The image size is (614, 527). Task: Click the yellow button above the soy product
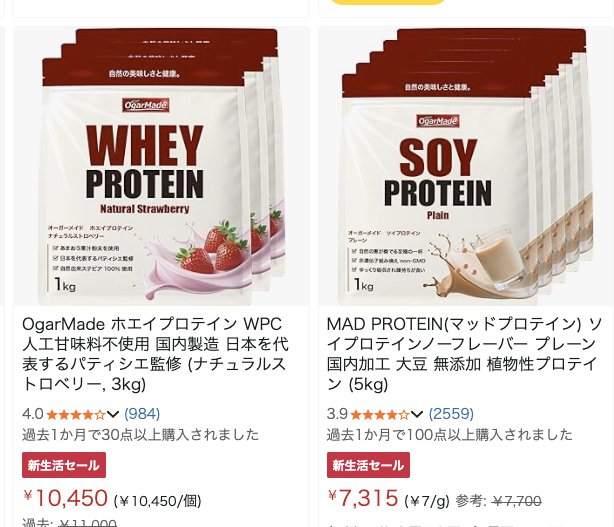[388, 2]
